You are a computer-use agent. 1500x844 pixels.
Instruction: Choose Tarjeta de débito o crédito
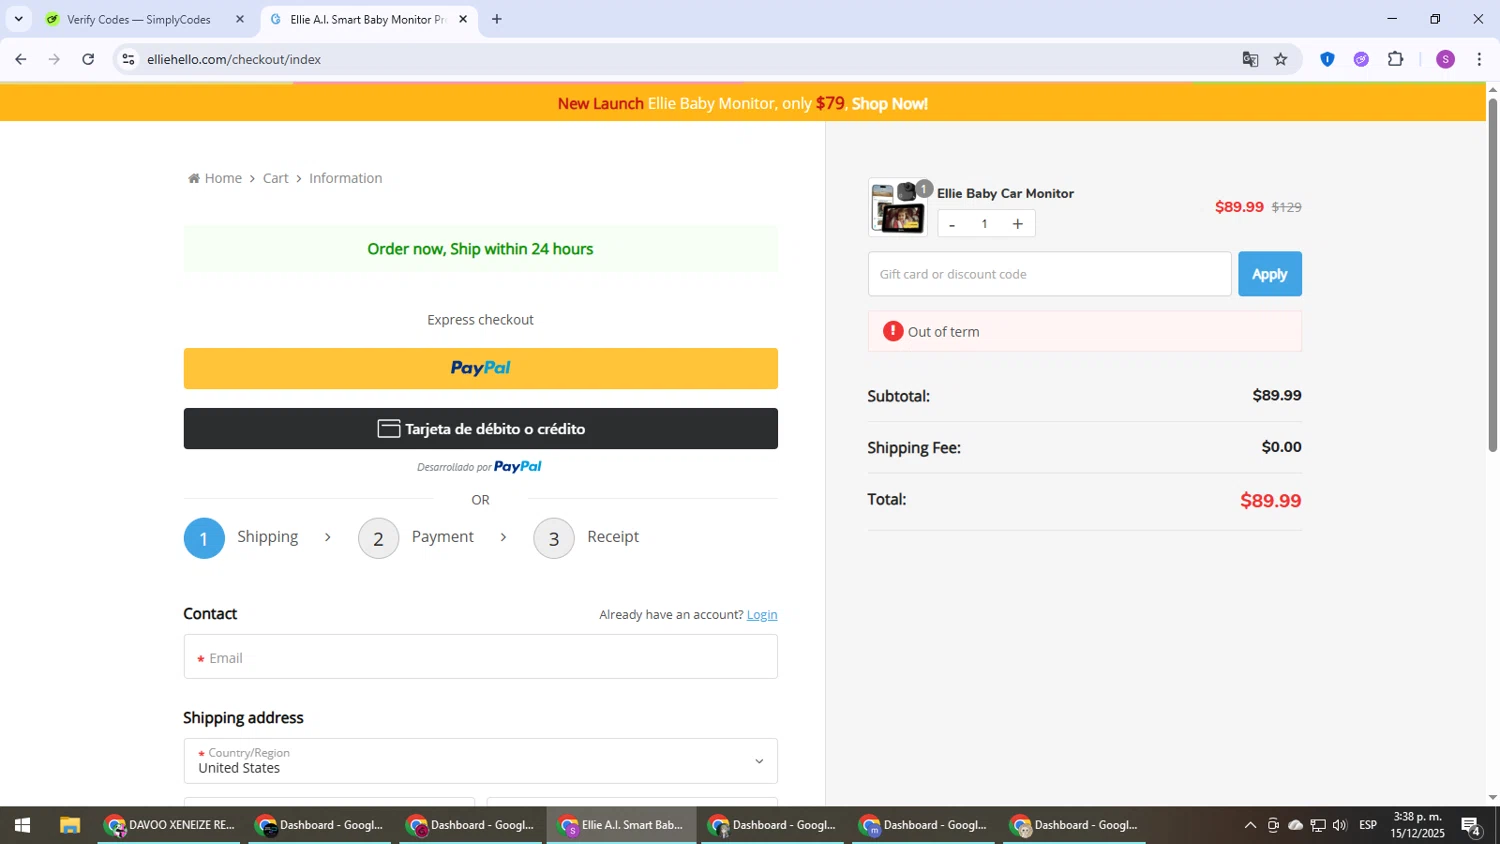480,429
